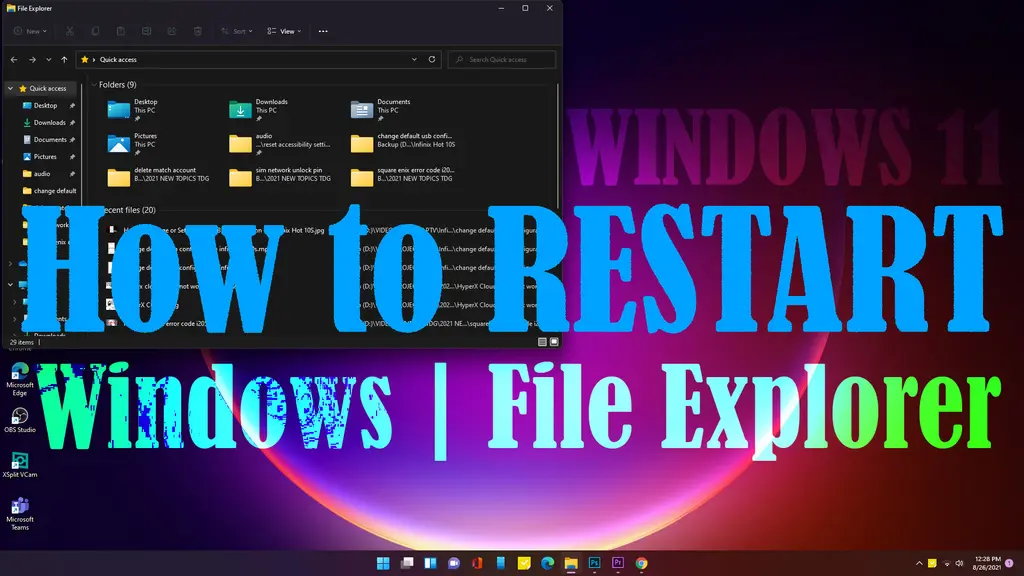Select Pictures in the navigation pane
Screen dimensions: 1024x576
[44, 157]
